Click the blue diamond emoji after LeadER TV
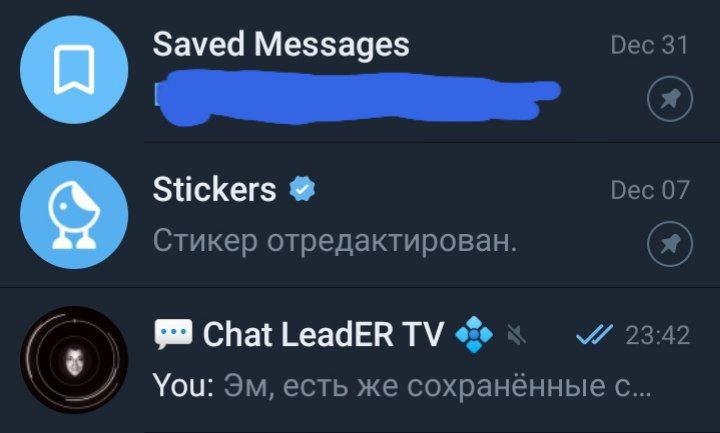 click(x=474, y=334)
